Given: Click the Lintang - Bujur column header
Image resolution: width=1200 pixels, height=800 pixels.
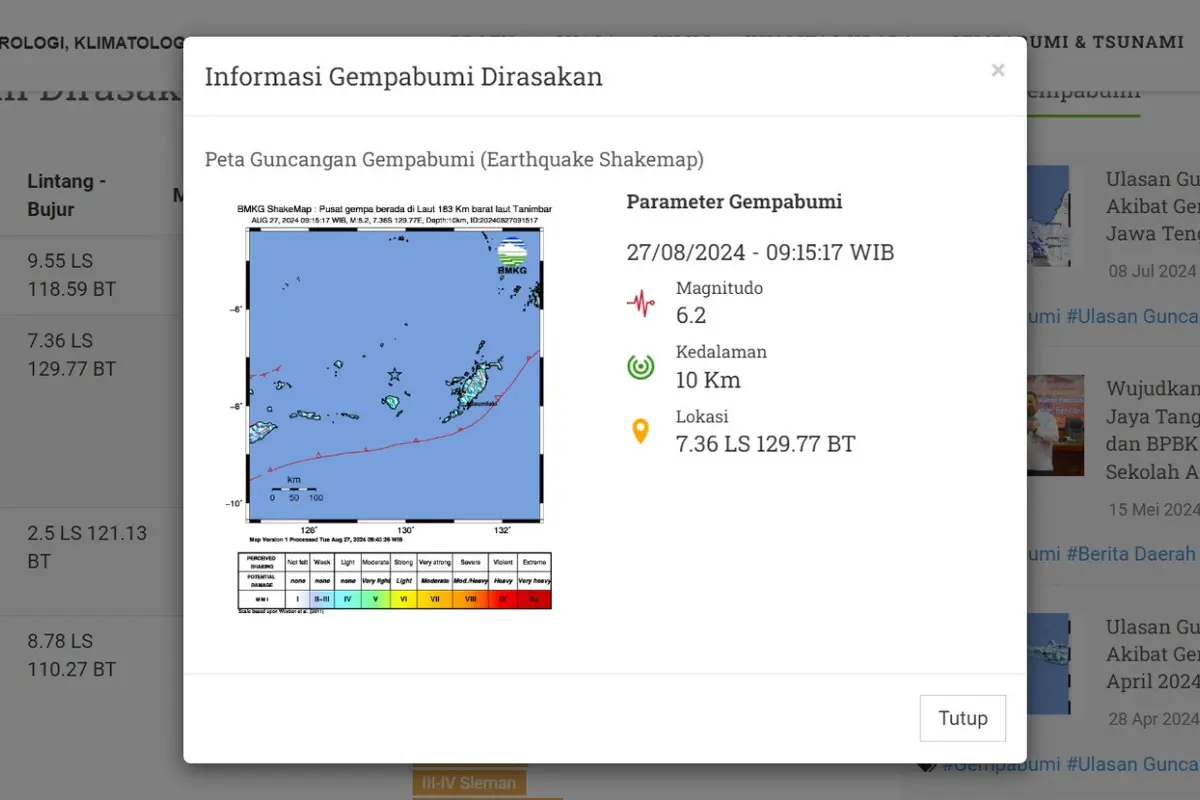Looking at the screenshot, I should [x=67, y=196].
